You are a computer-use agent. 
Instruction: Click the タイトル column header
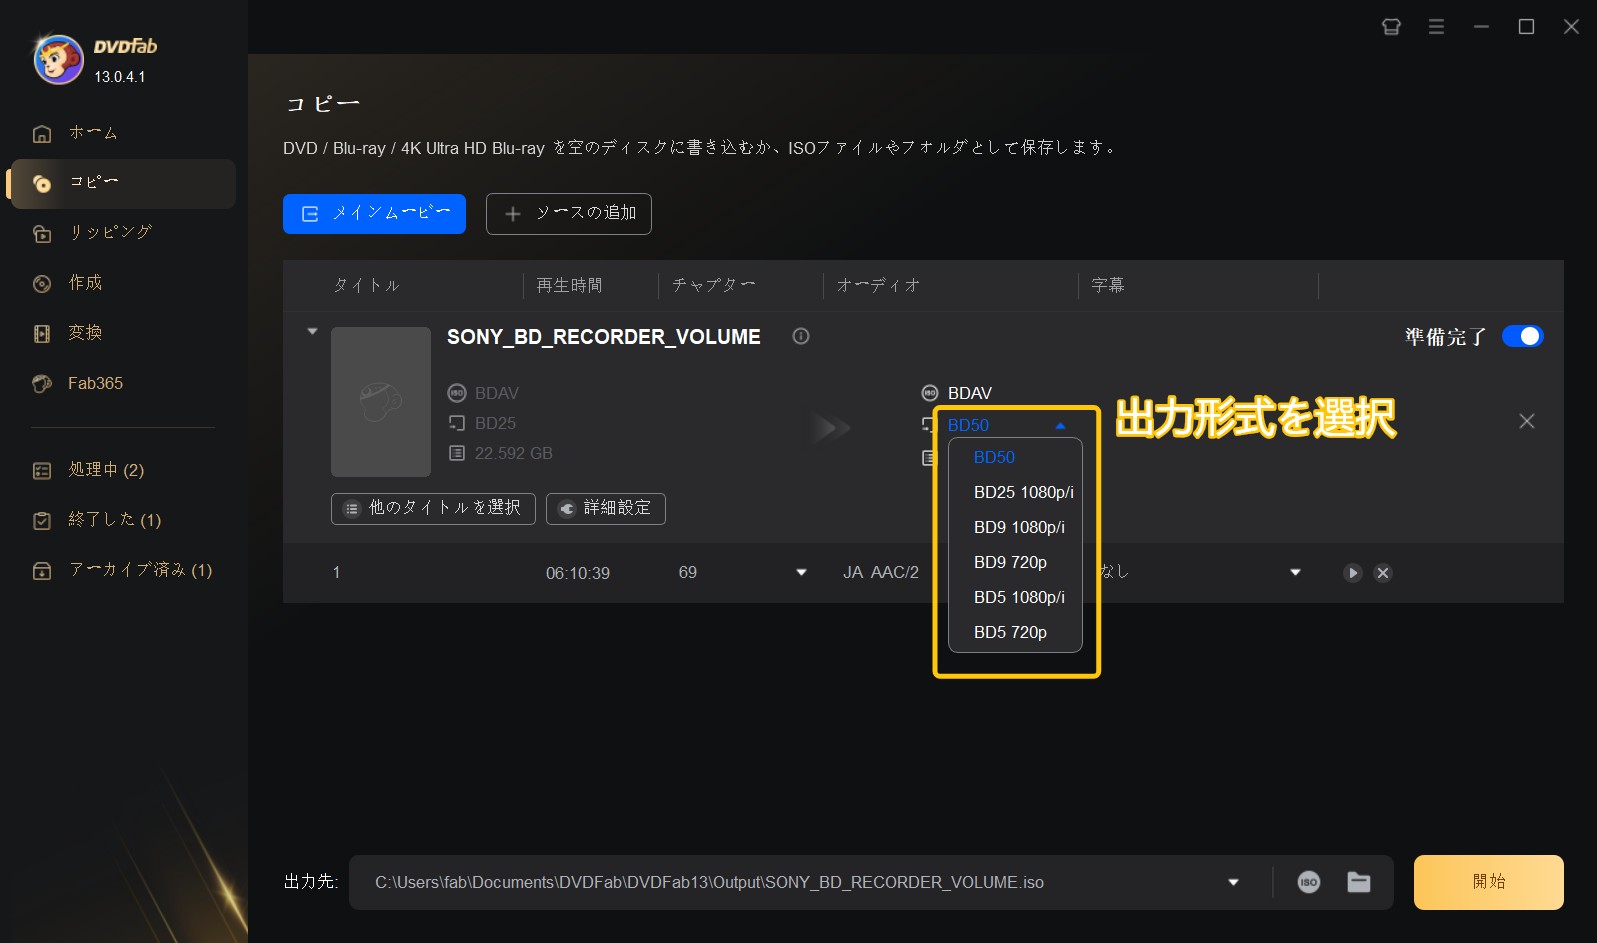coord(366,285)
